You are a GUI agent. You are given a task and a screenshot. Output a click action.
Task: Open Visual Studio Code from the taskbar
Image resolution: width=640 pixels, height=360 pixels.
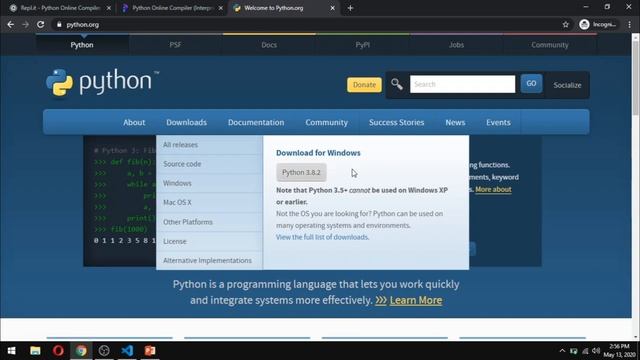(x=127, y=351)
